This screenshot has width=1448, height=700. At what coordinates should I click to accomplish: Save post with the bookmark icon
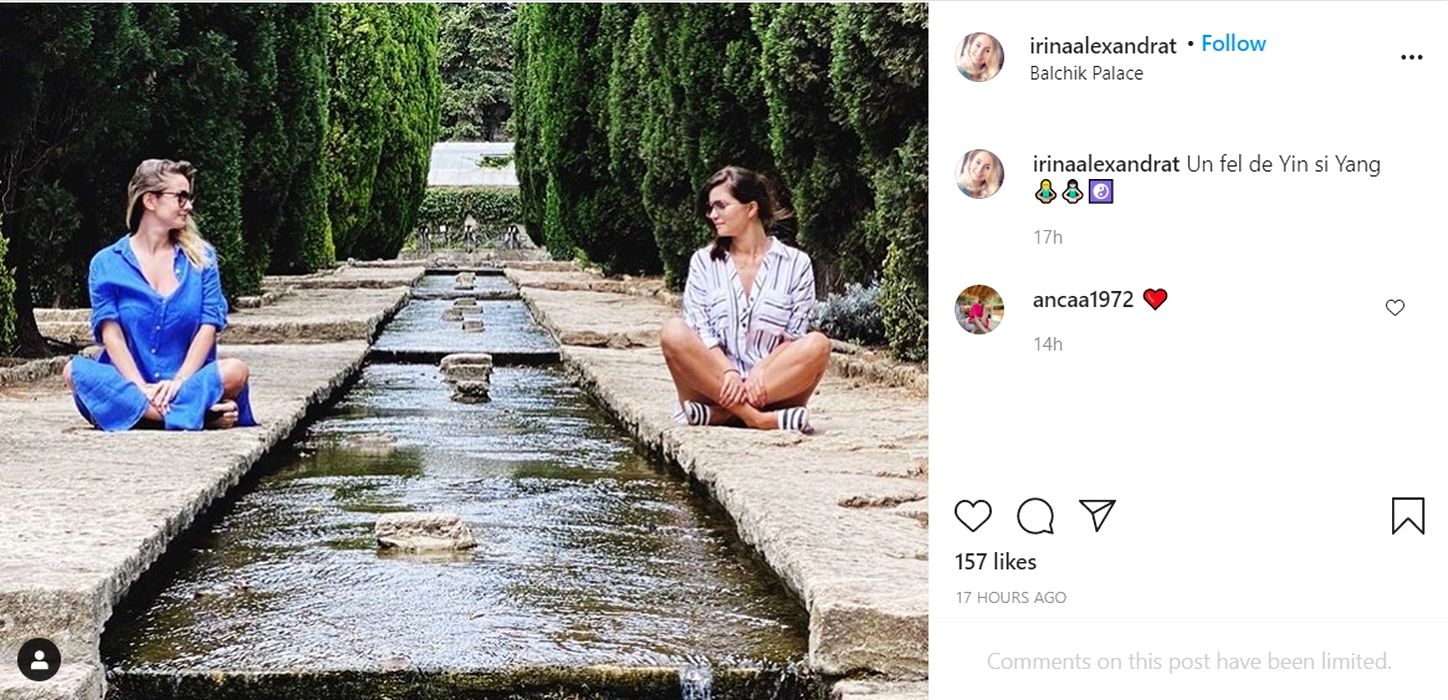1407,516
